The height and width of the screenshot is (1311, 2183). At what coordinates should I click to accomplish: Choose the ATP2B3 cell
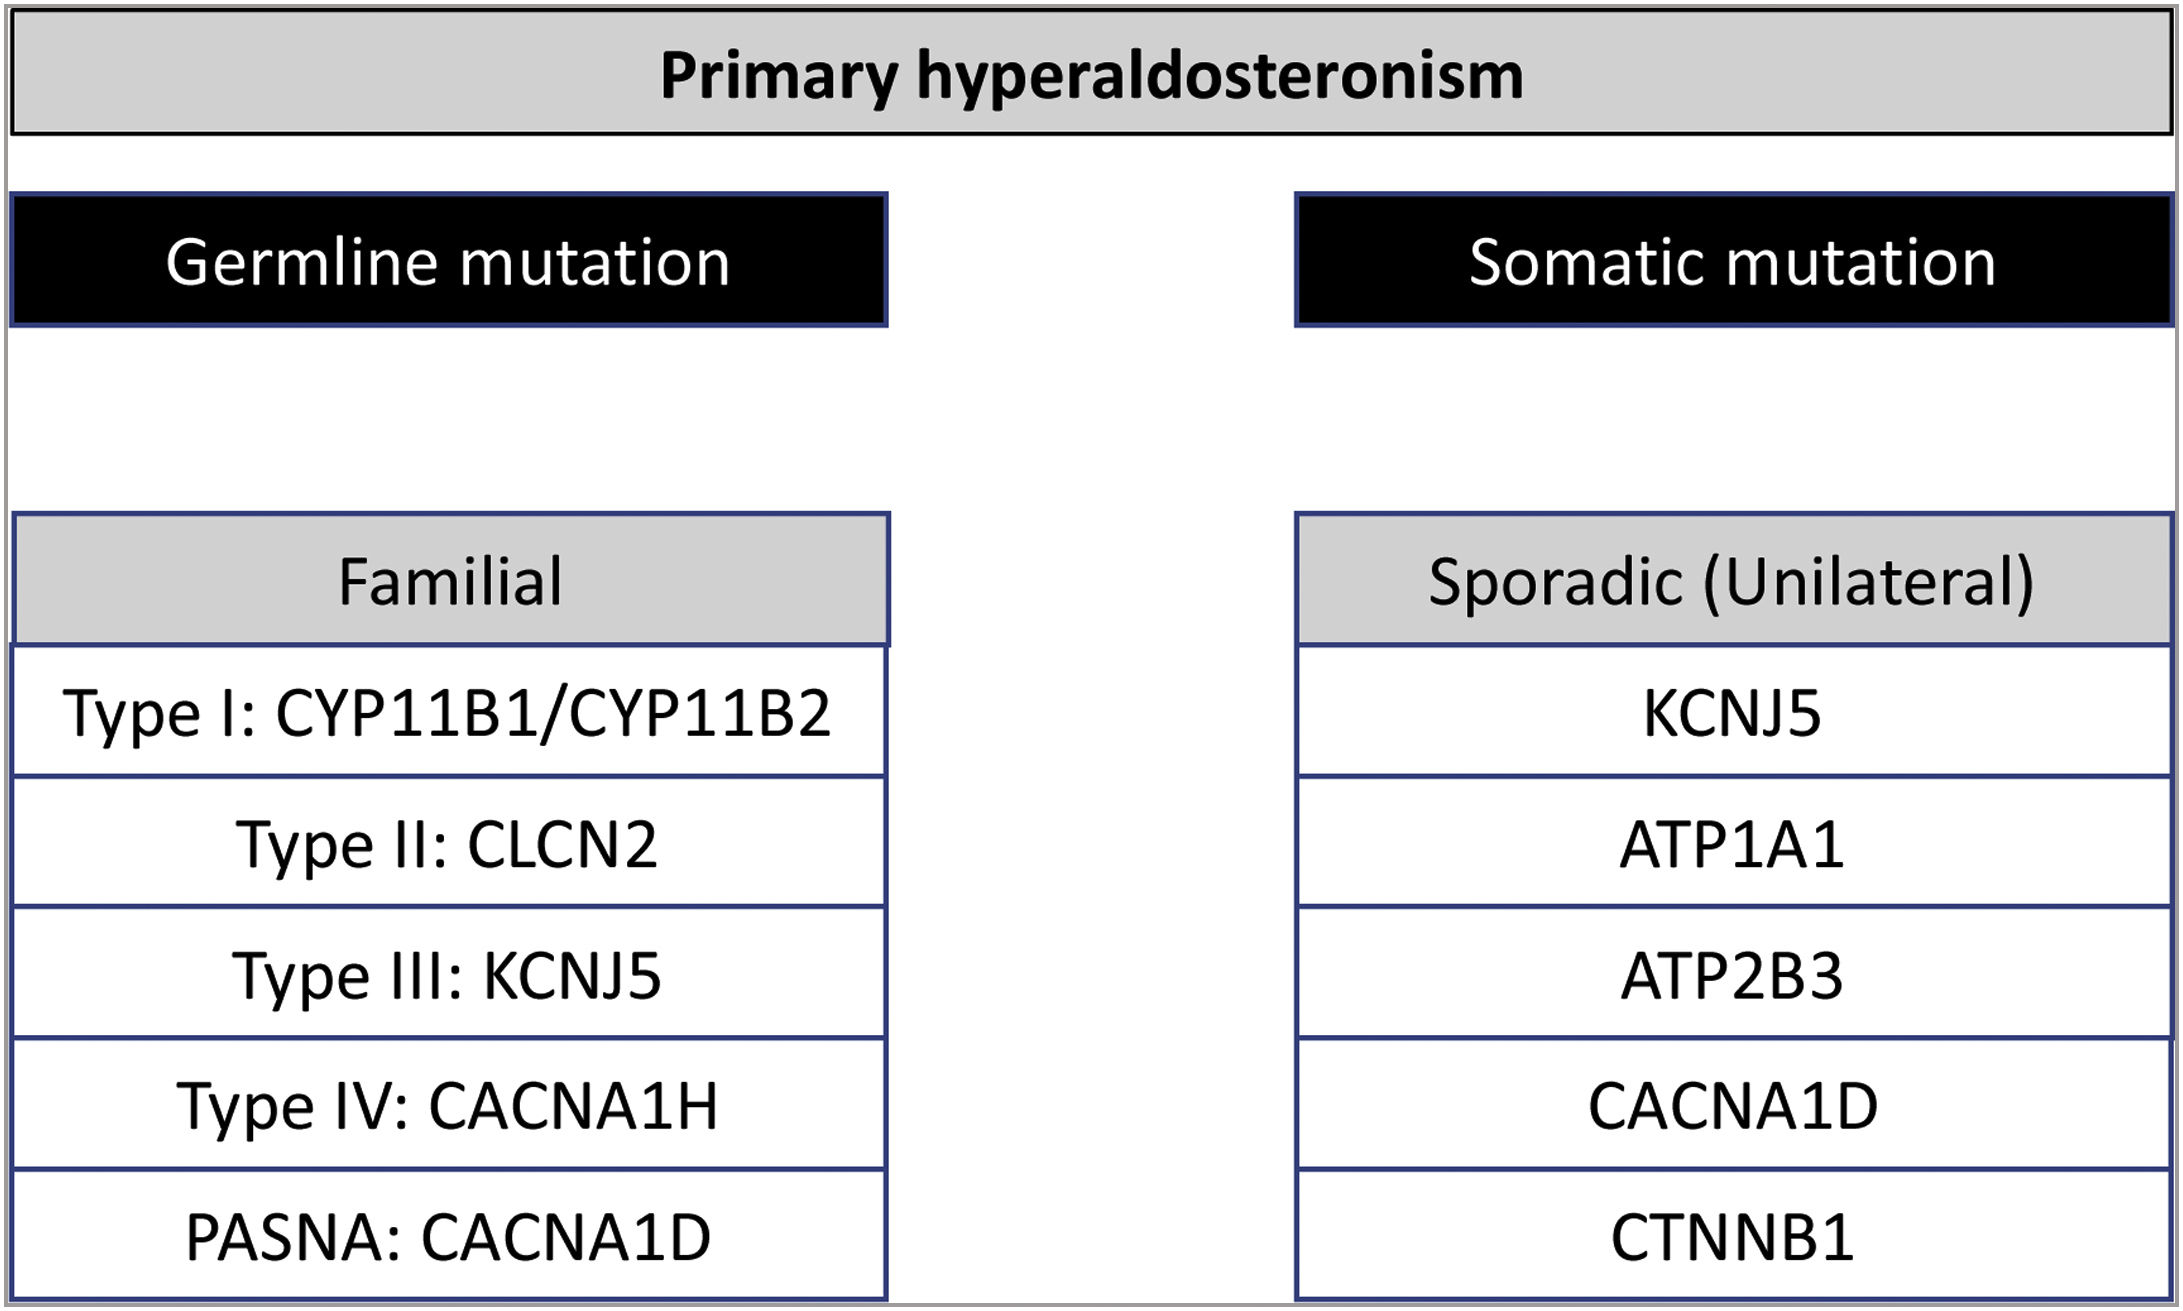[1732, 975]
